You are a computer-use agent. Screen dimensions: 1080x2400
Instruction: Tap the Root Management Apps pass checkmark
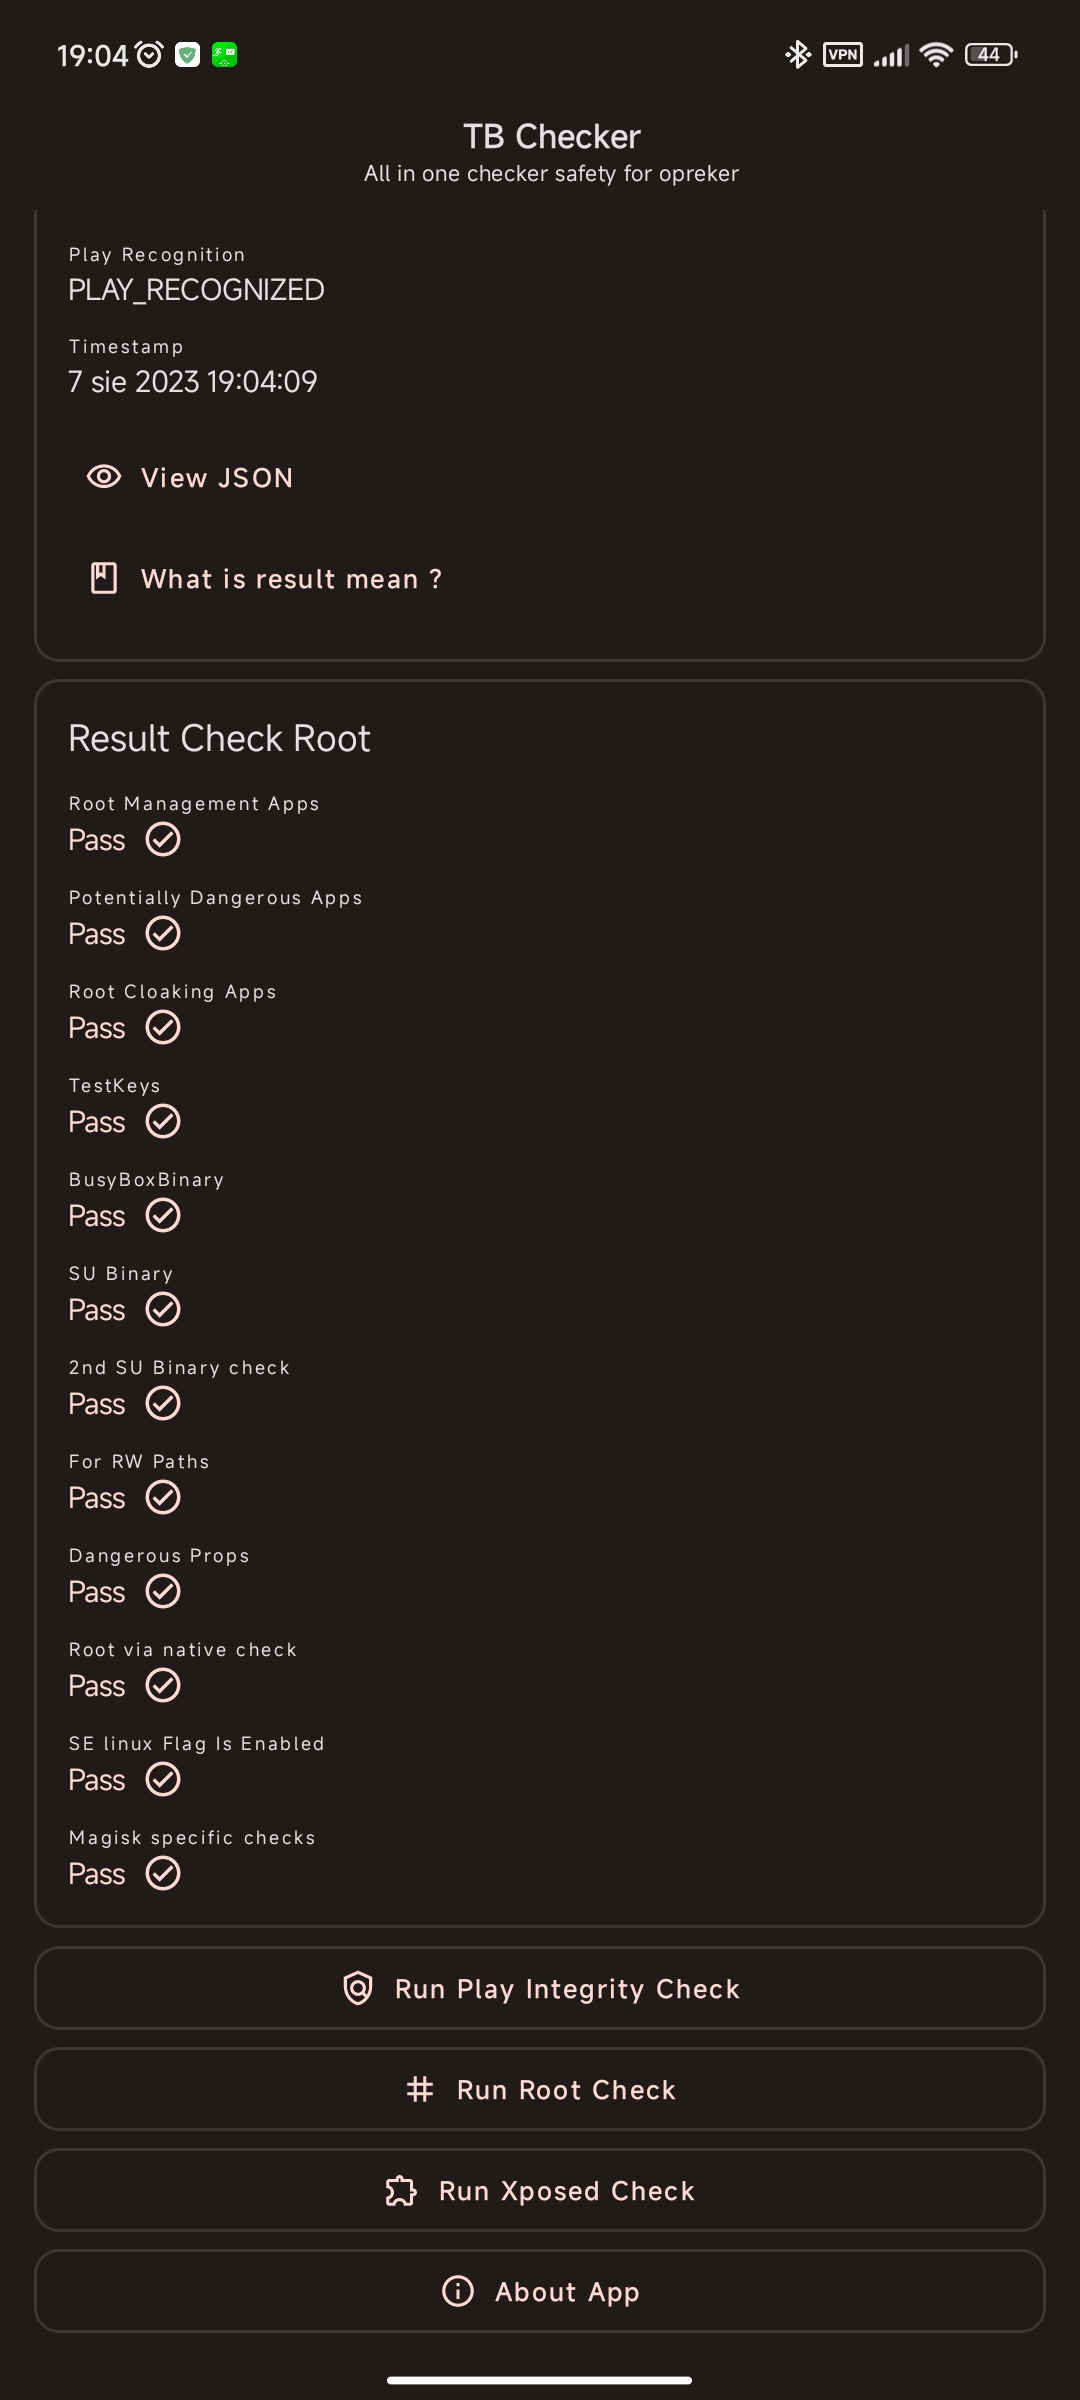tap(163, 839)
